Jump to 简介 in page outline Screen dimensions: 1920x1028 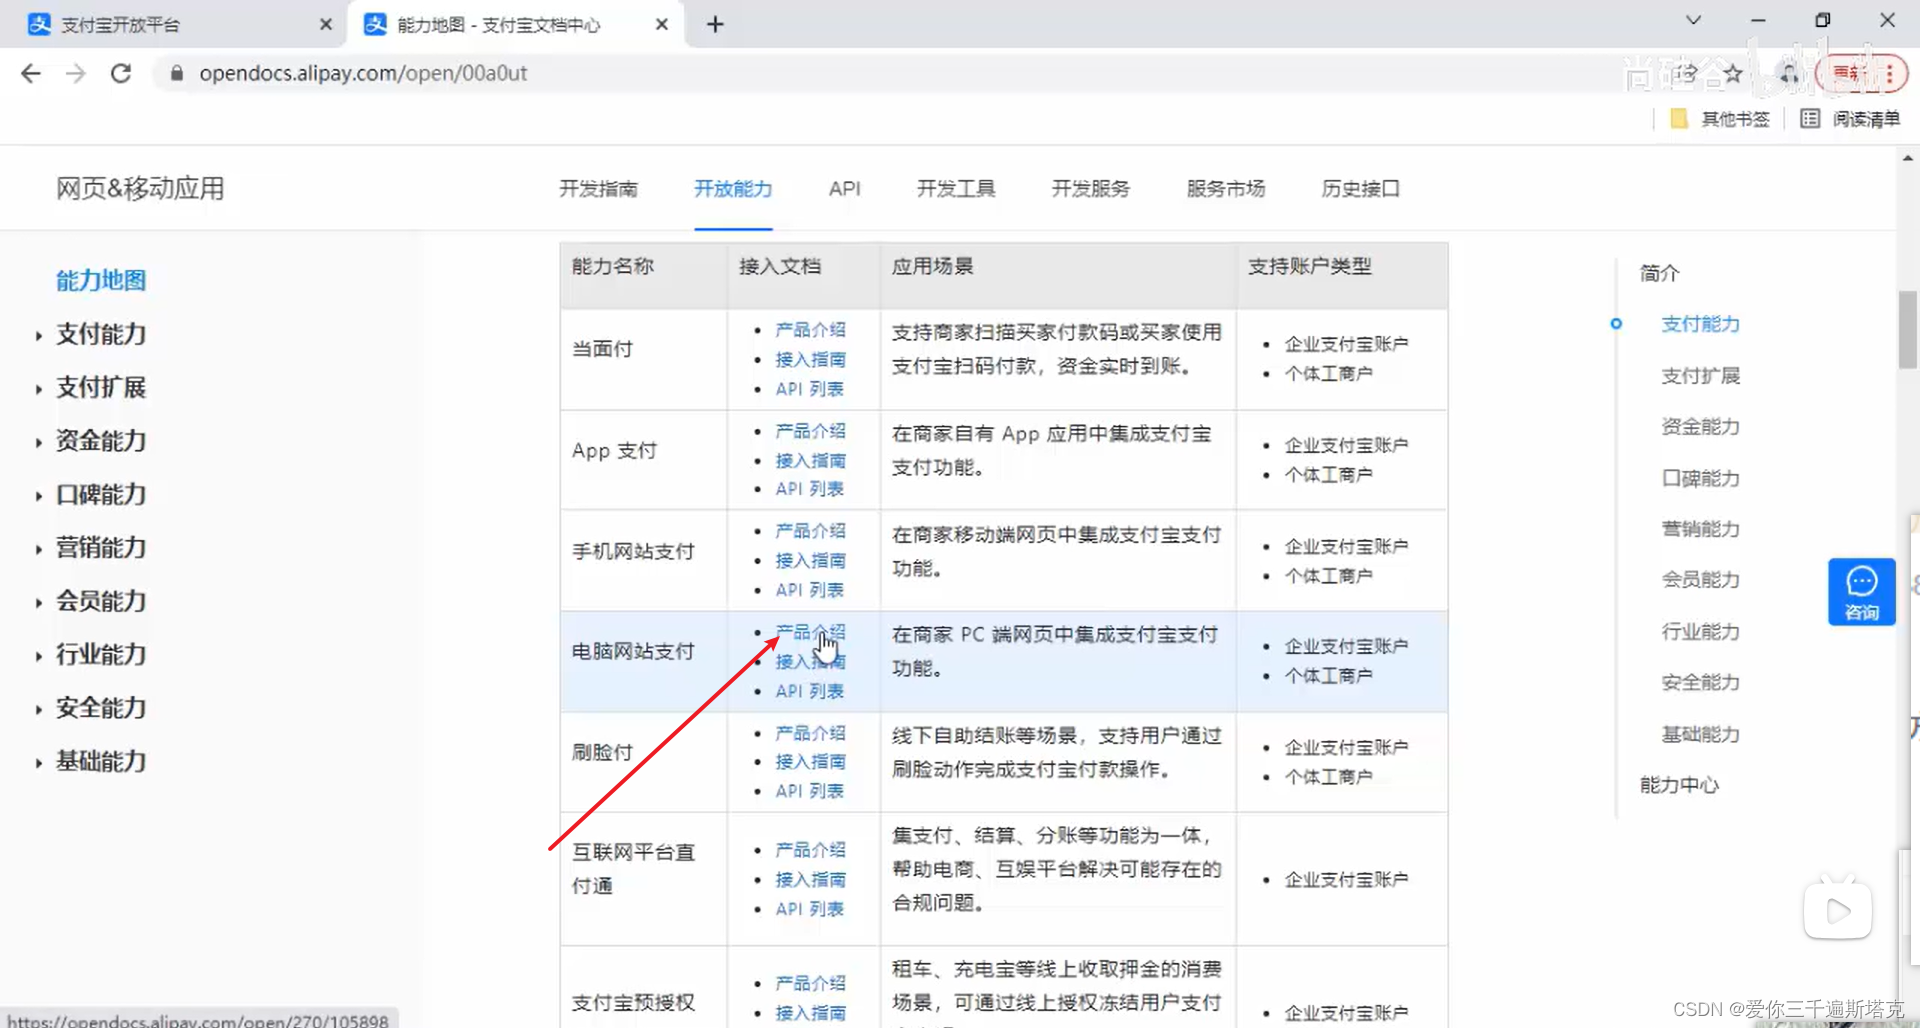1660,273
